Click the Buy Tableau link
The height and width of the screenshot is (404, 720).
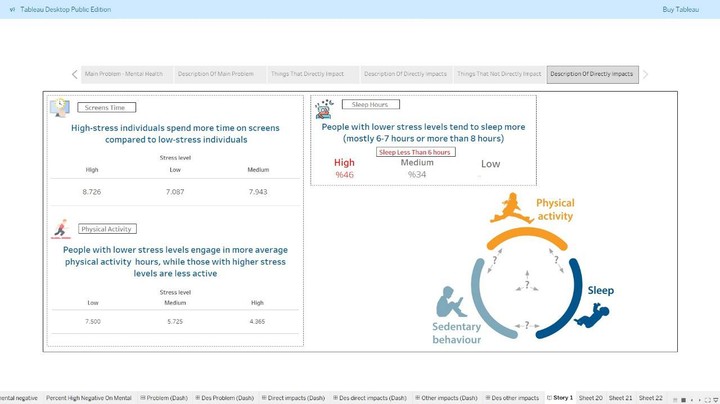[x=681, y=9]
